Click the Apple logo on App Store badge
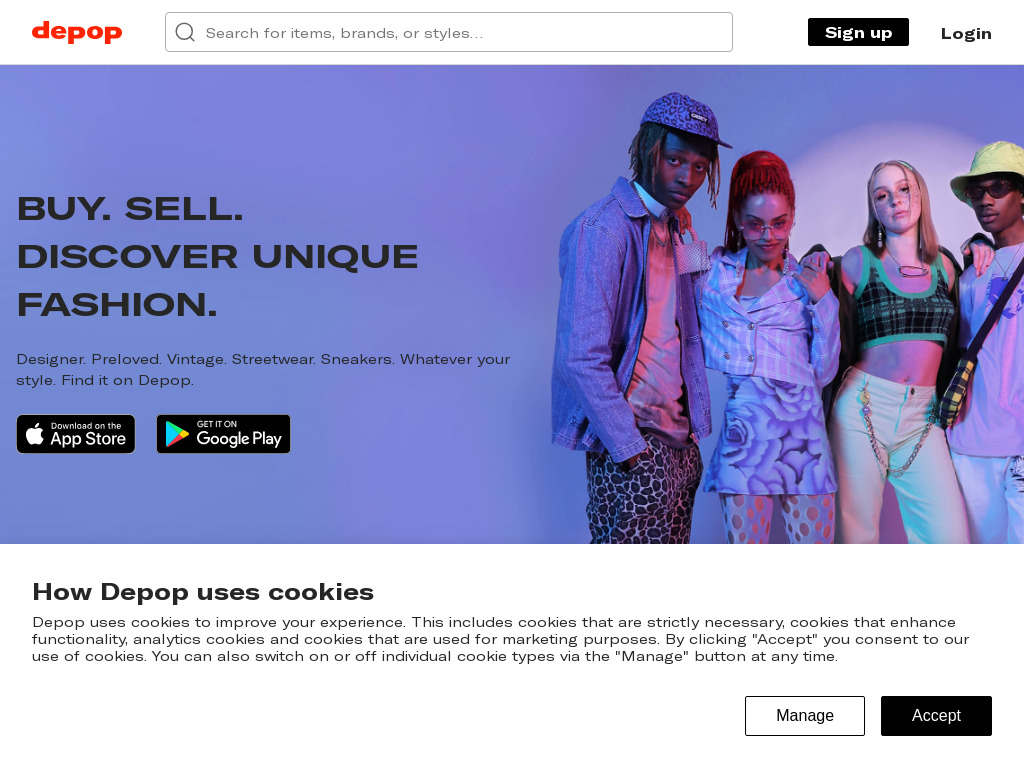Screen dimensions: 1024x768 point(35,434)
